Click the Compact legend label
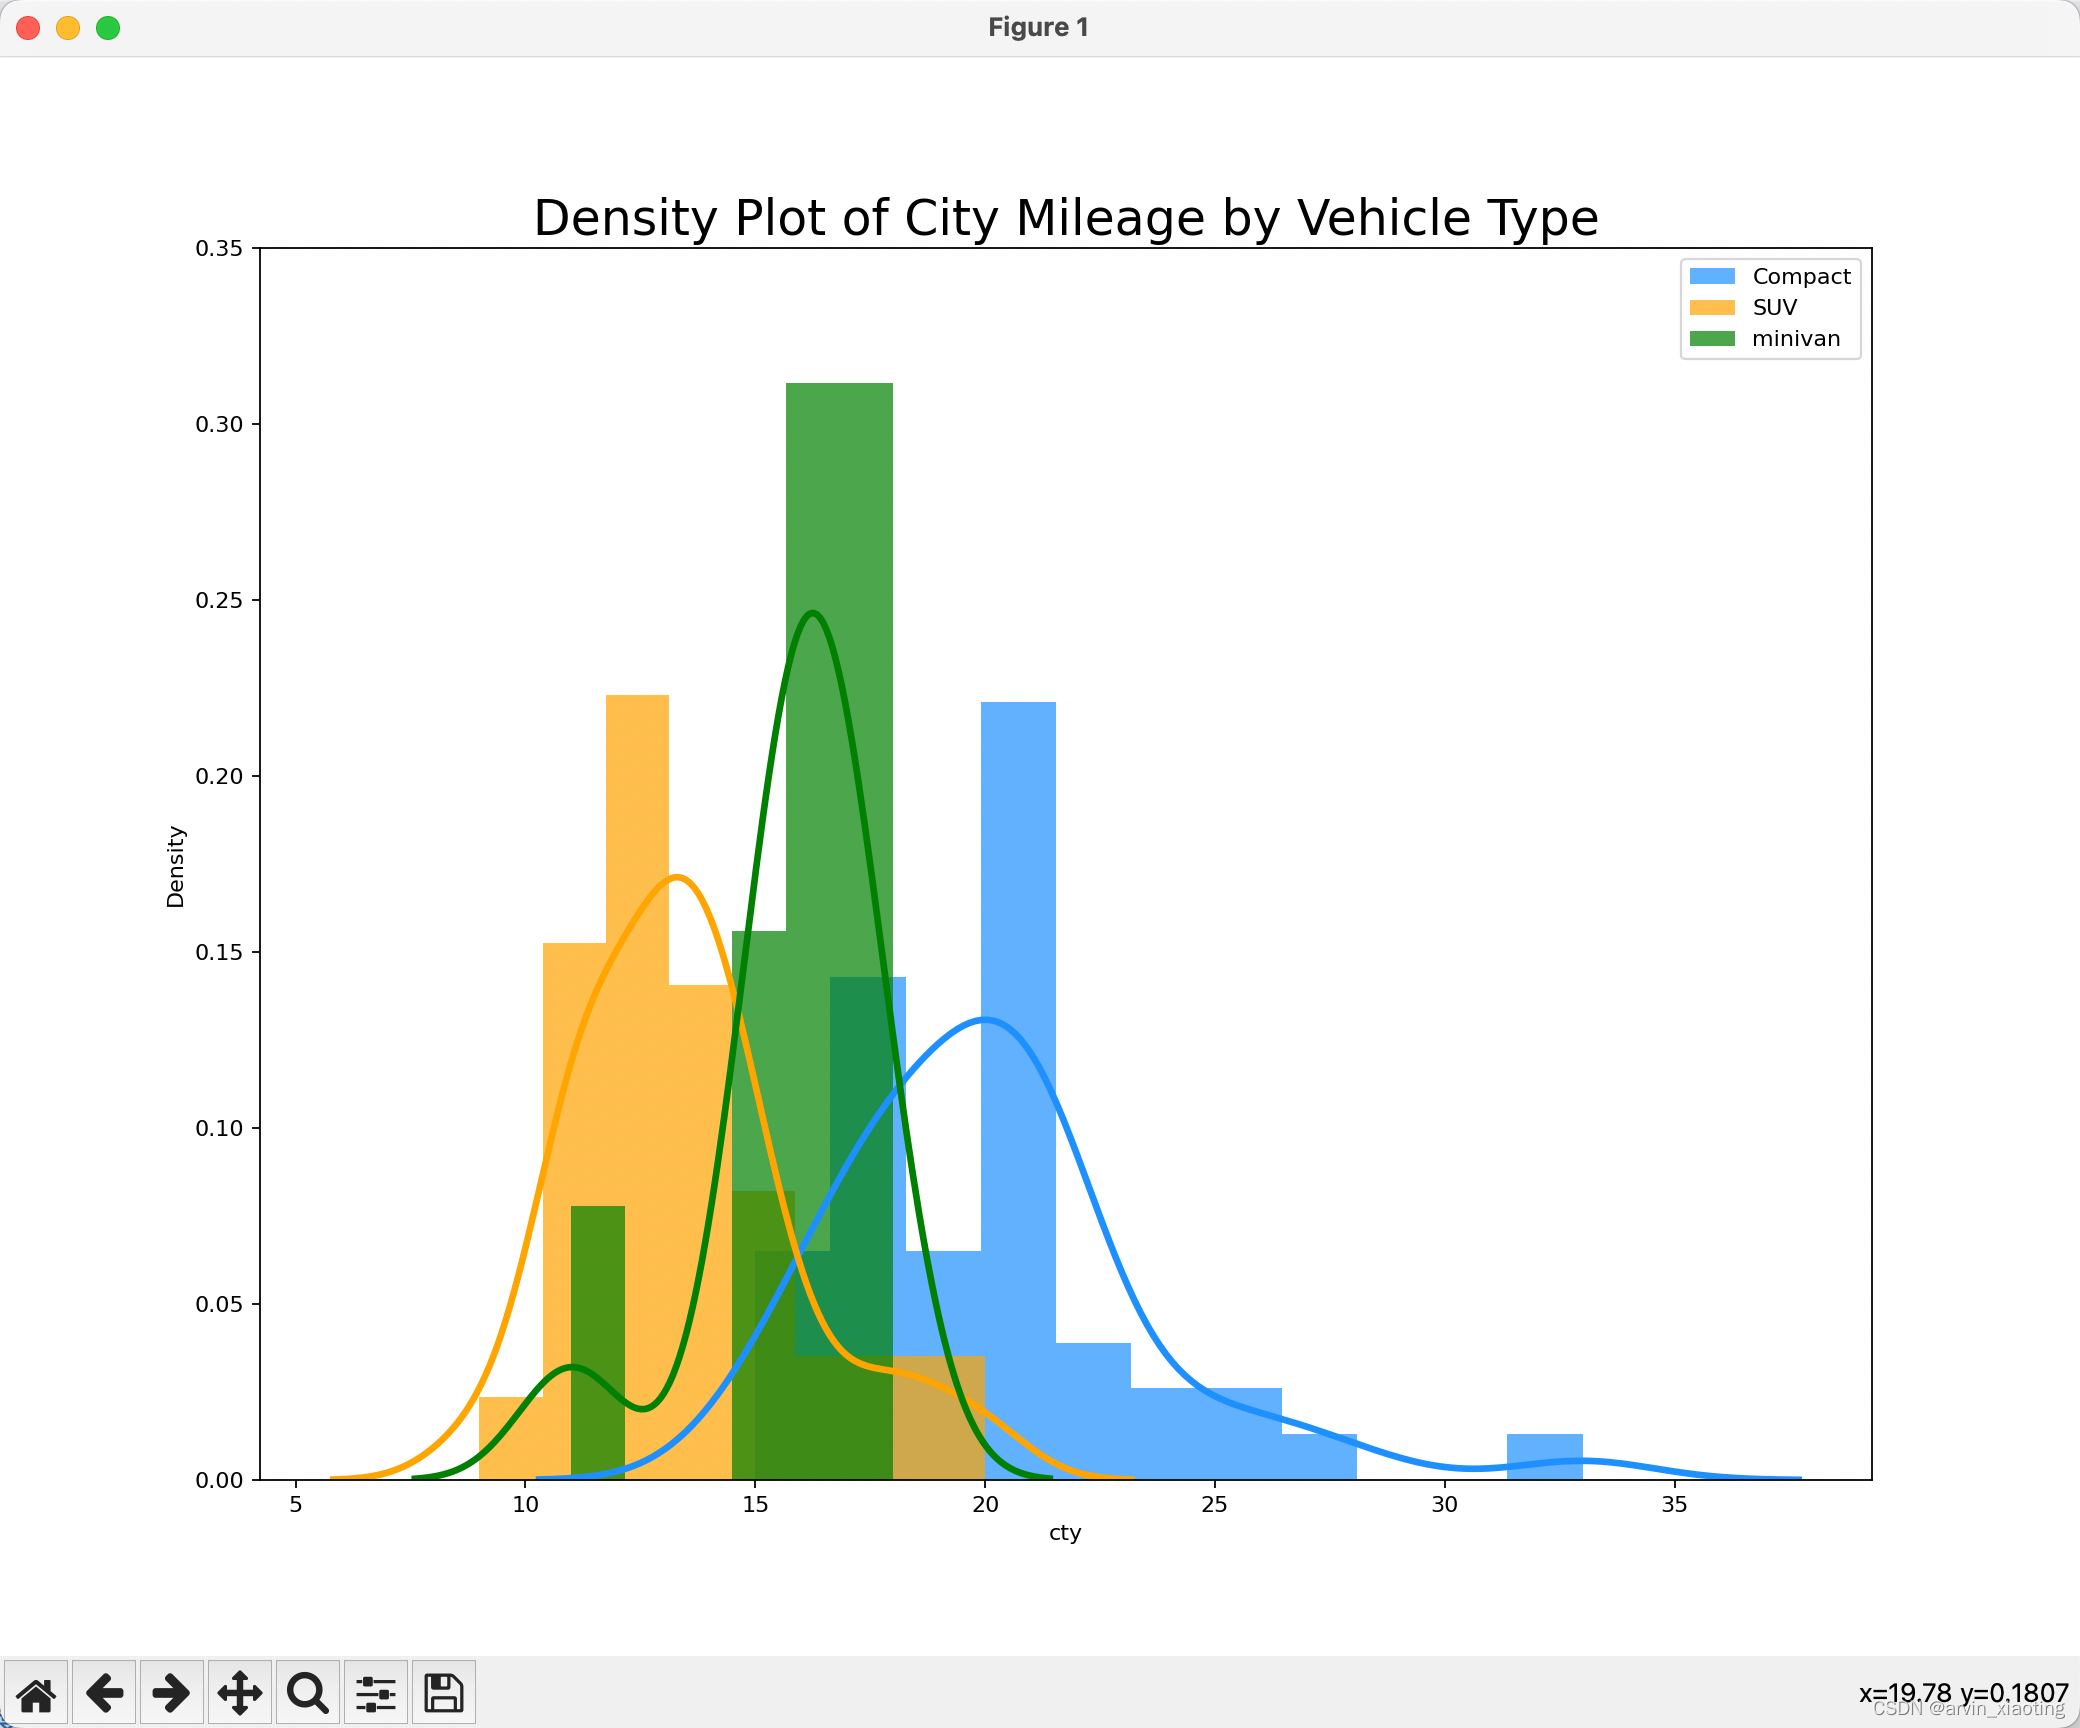 tap(1801, 276)
